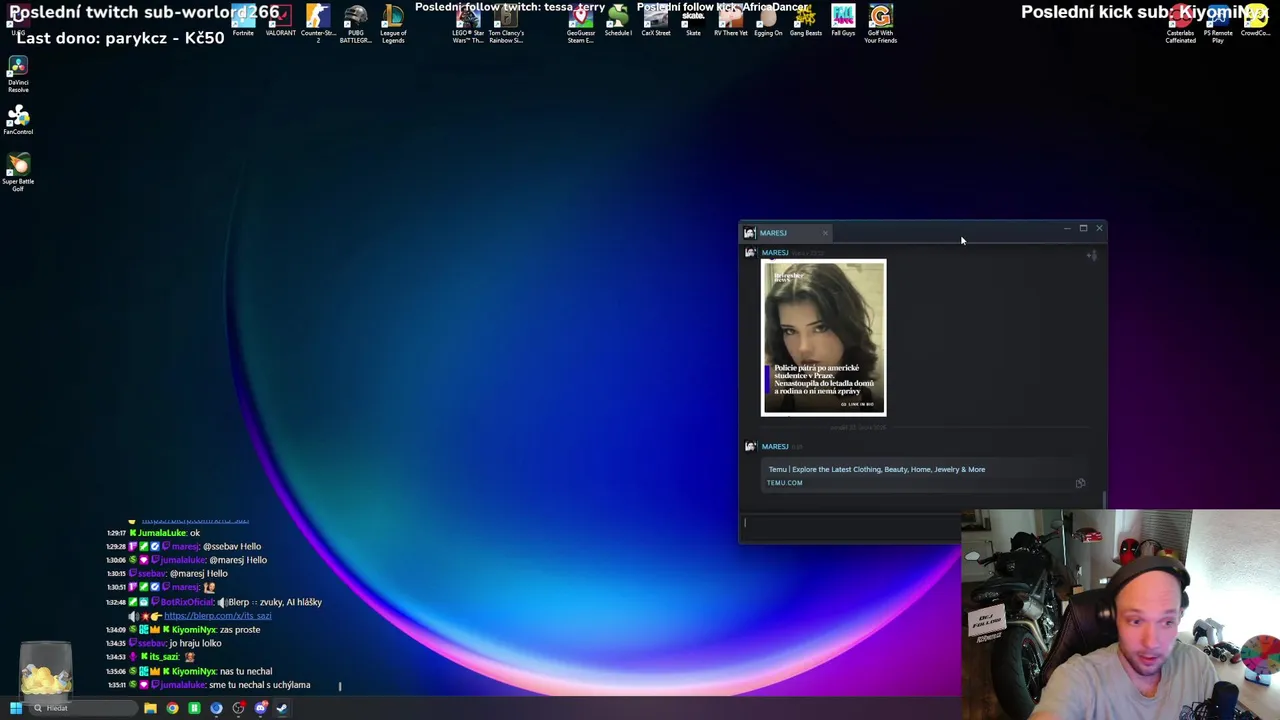Open File Explorer from the taskbar

(x=150, y=708)
